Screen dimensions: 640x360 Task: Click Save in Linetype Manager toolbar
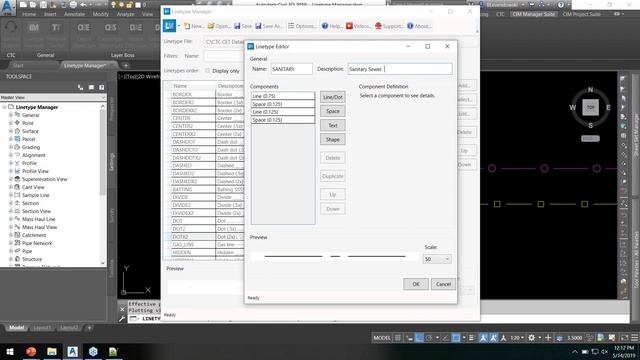click(x=243, y=26)
